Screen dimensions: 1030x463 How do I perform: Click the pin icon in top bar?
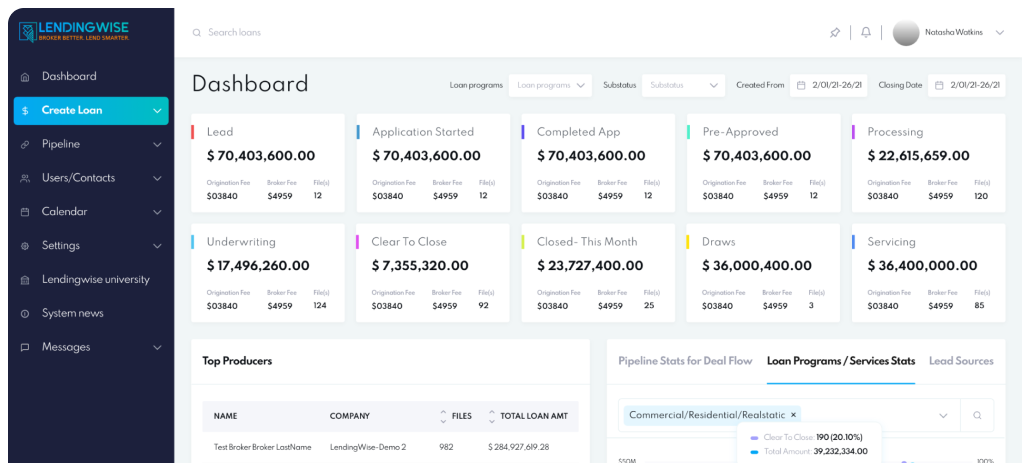[835, 33]
